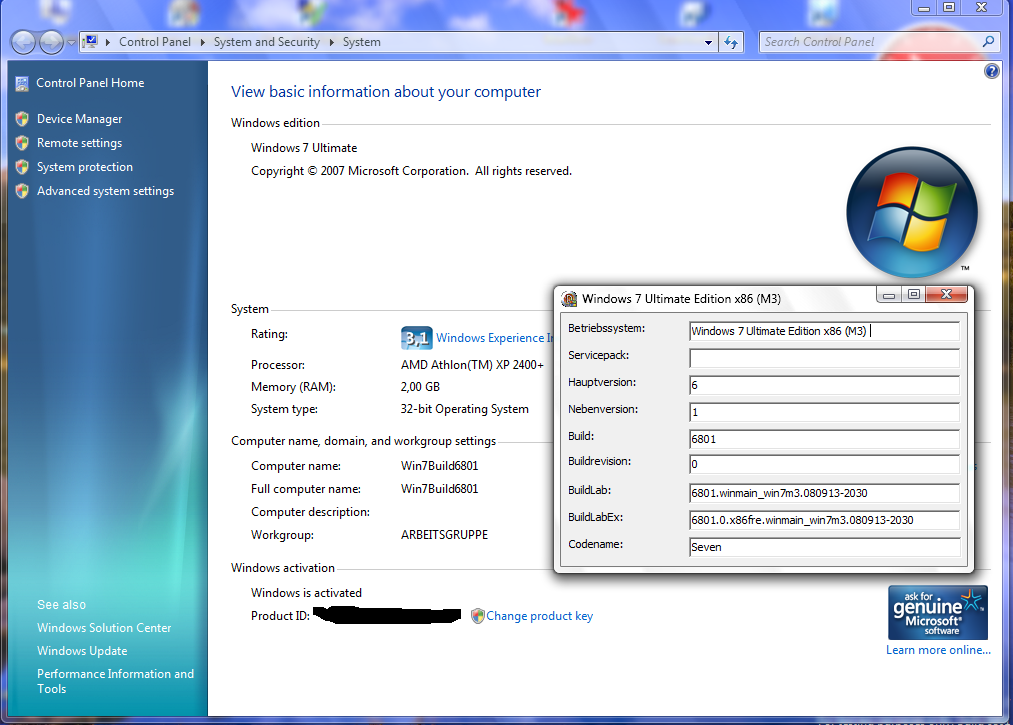Viewport: 1013px width, 725px height.
Task: Open Remote settings link
Action: tap(79, 143)
